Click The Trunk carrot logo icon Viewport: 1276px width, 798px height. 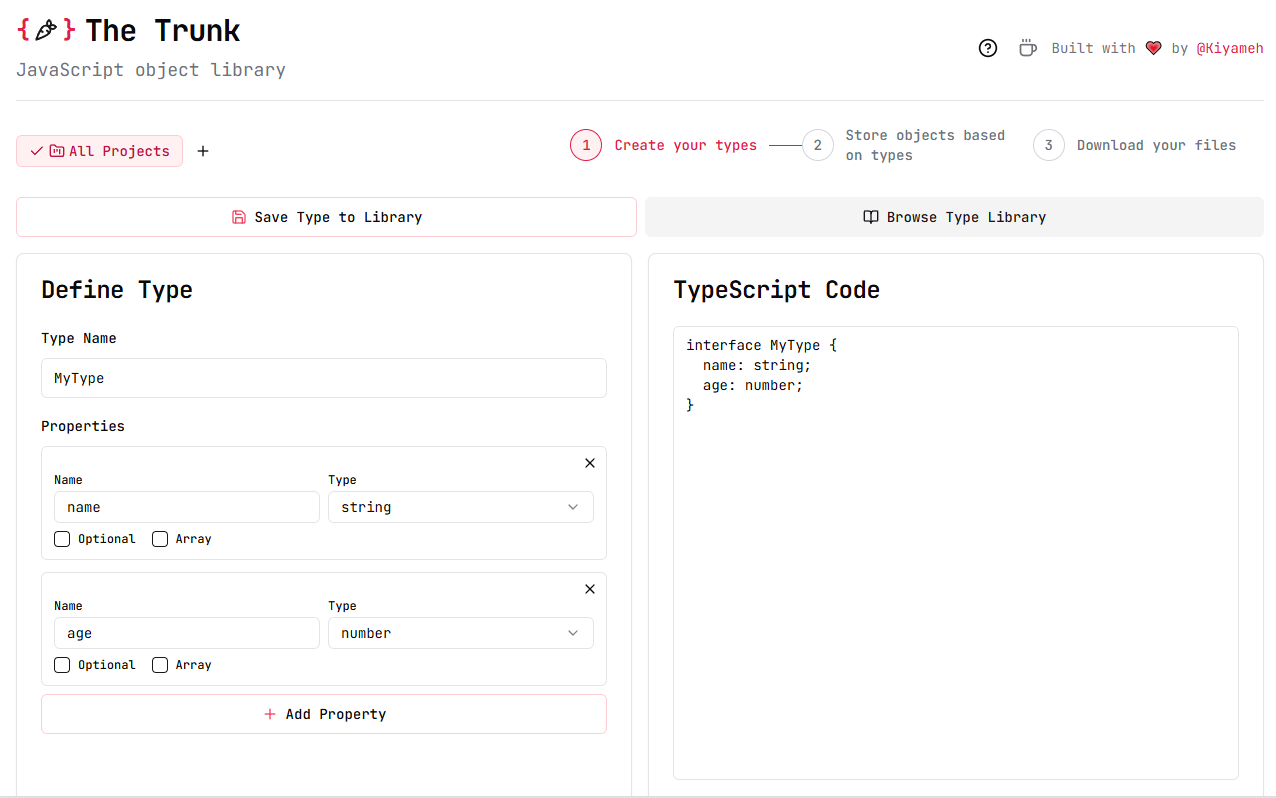[46, 30]
